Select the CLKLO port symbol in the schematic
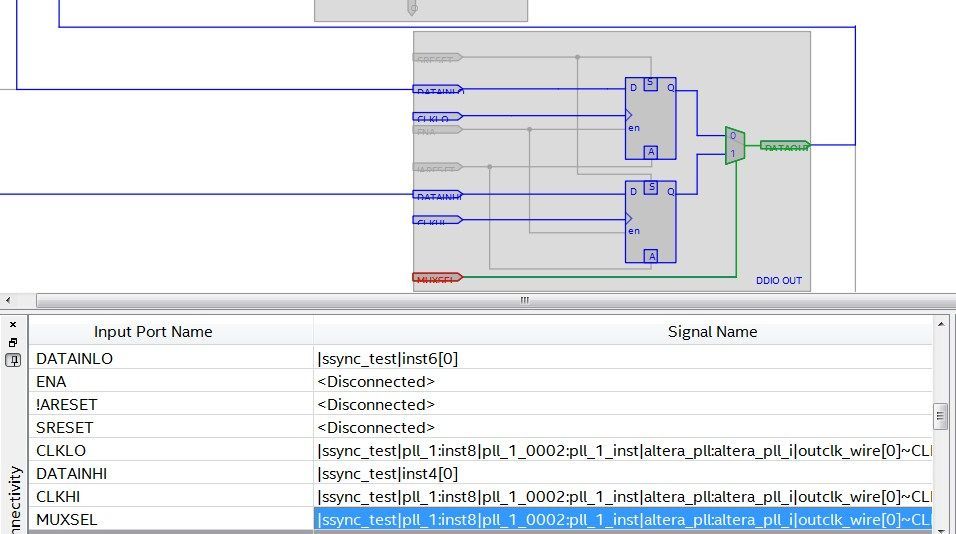Viewport: 956px width, 534px height. pyautogui.click(x=438, y=116)
